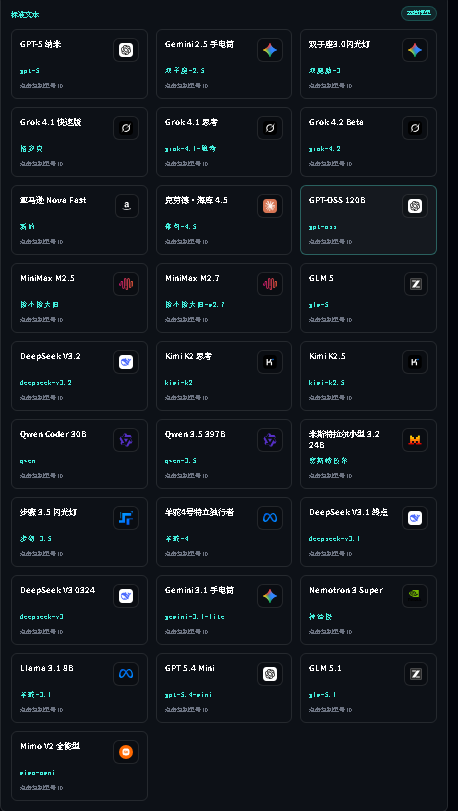Click the Gemini star icon on 双子座3.0闪光灯 card
458x811 pixels.
415,50
